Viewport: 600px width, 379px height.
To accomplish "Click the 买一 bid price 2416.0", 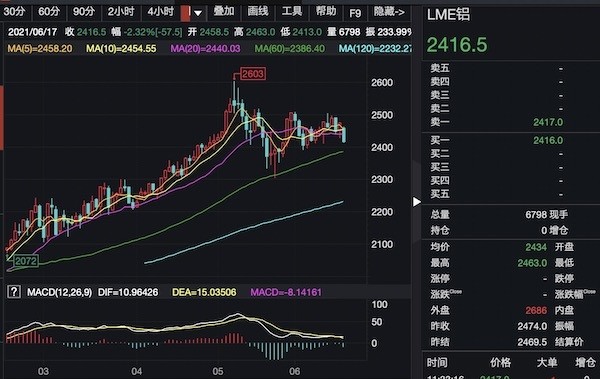I will [x=548, y=140].
